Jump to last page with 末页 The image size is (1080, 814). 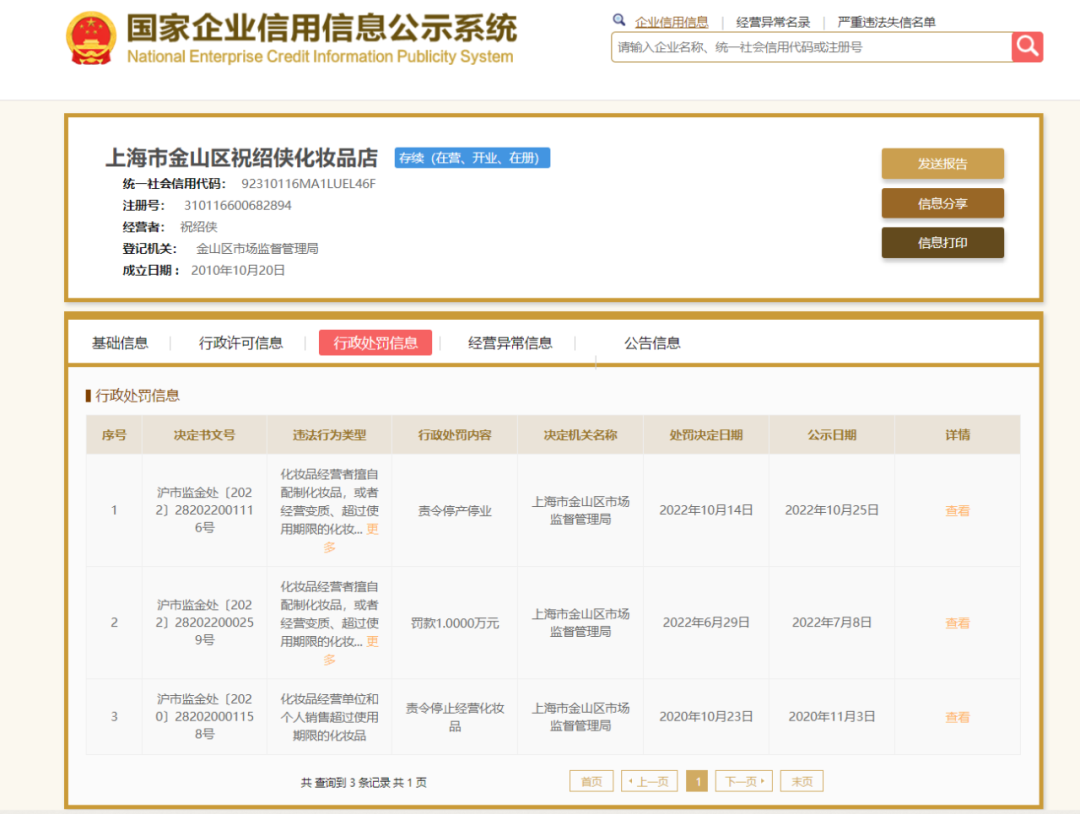[802, 781]
